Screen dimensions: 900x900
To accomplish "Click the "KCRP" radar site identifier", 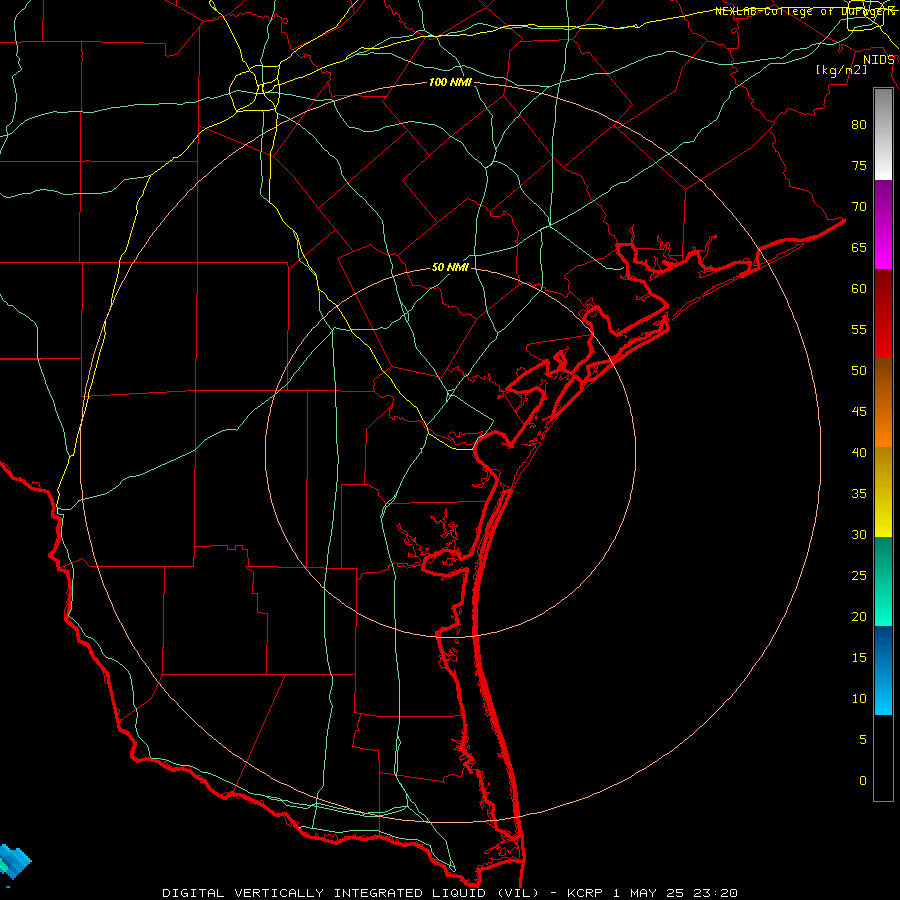I will tap(584, 893).
